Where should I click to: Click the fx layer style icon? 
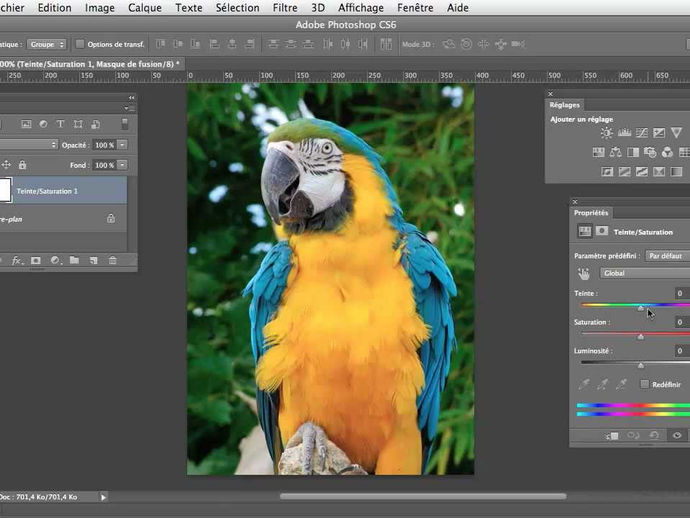pyautogui.click(x=17, y=260)
